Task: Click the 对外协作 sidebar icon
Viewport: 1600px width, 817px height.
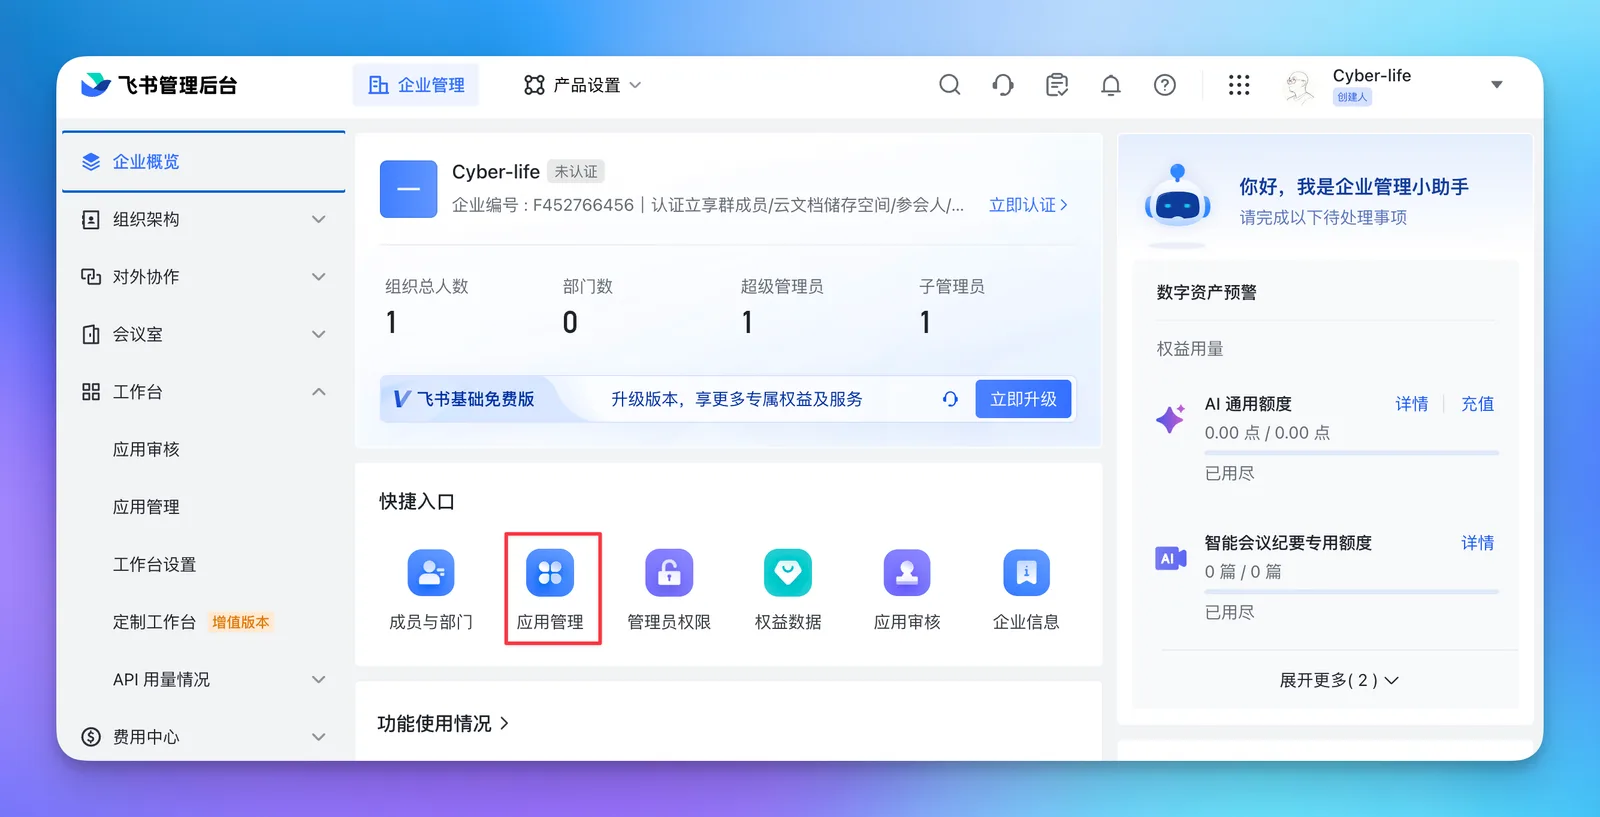Action: 91,277
